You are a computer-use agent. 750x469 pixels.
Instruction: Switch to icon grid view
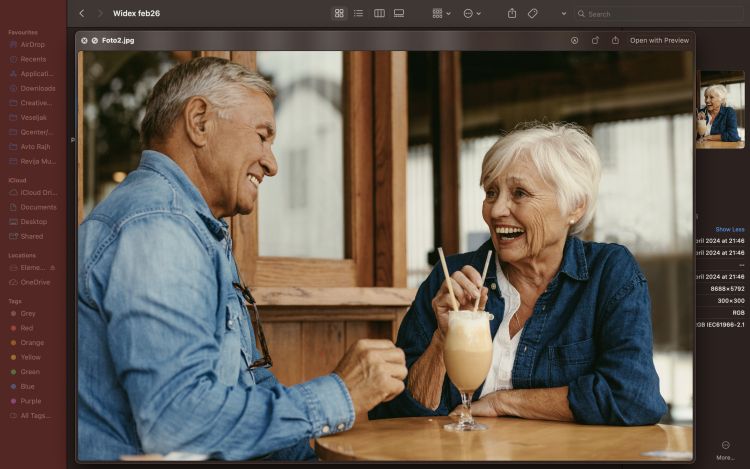[339, 13]
